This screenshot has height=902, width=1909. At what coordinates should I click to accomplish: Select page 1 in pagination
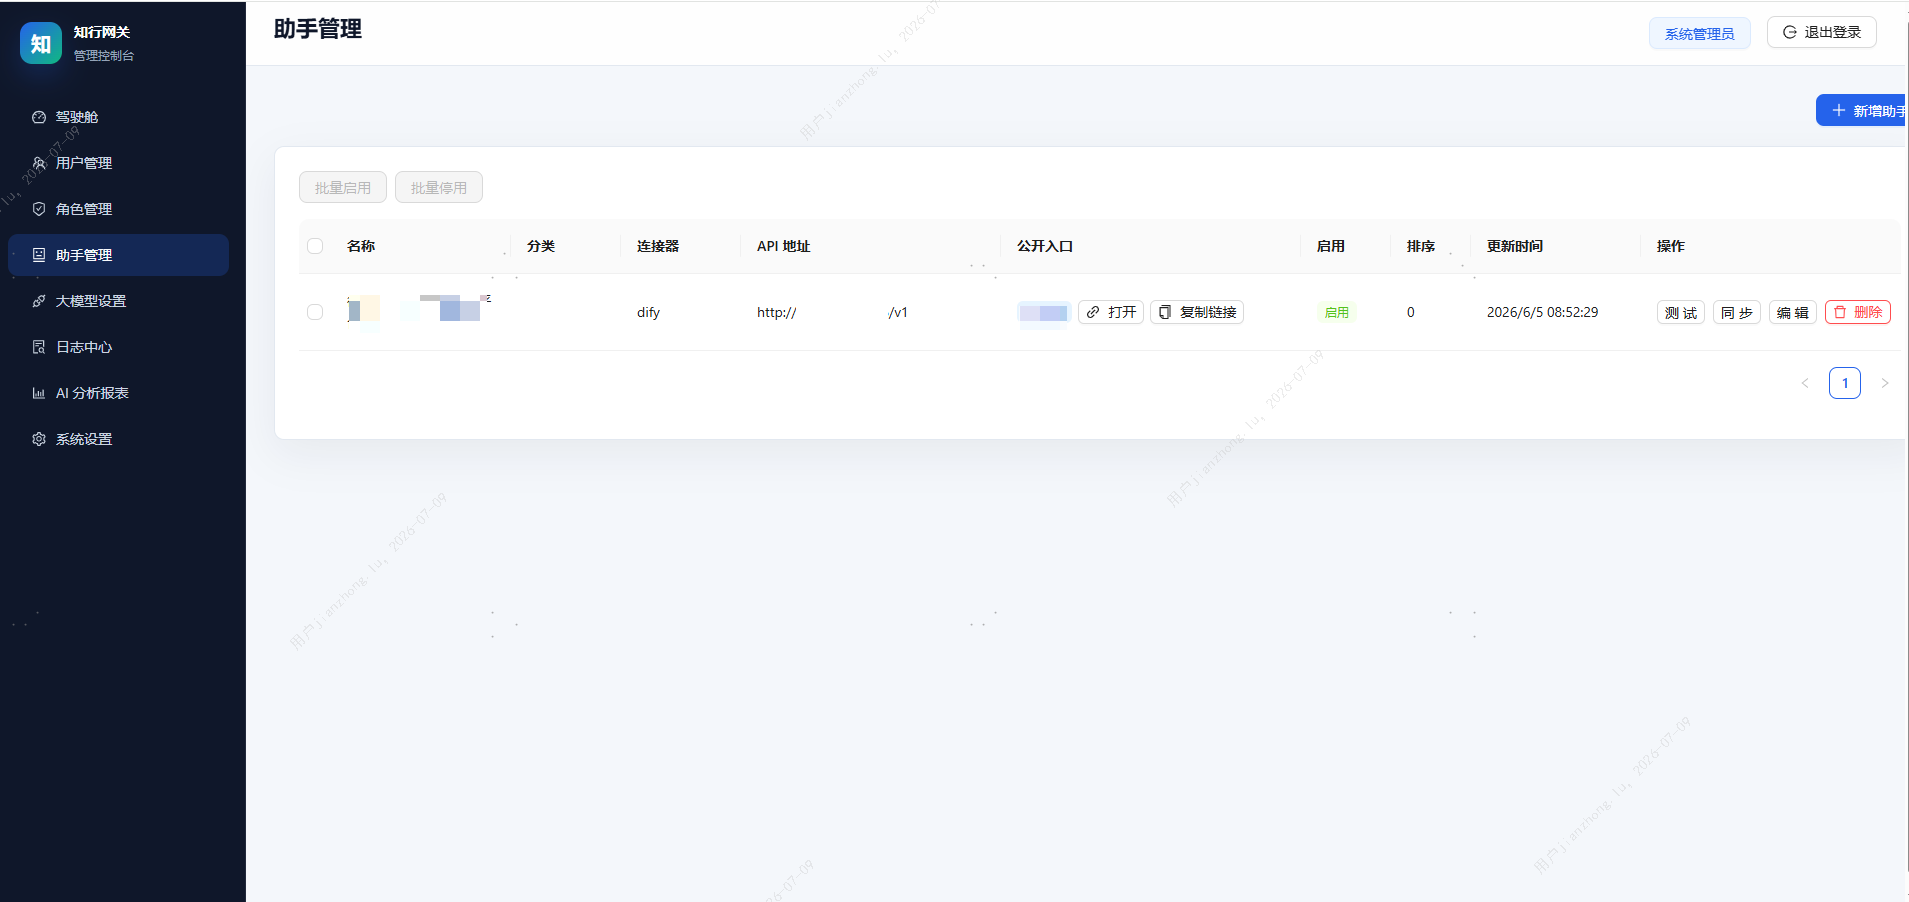[x=1845, y=383]
